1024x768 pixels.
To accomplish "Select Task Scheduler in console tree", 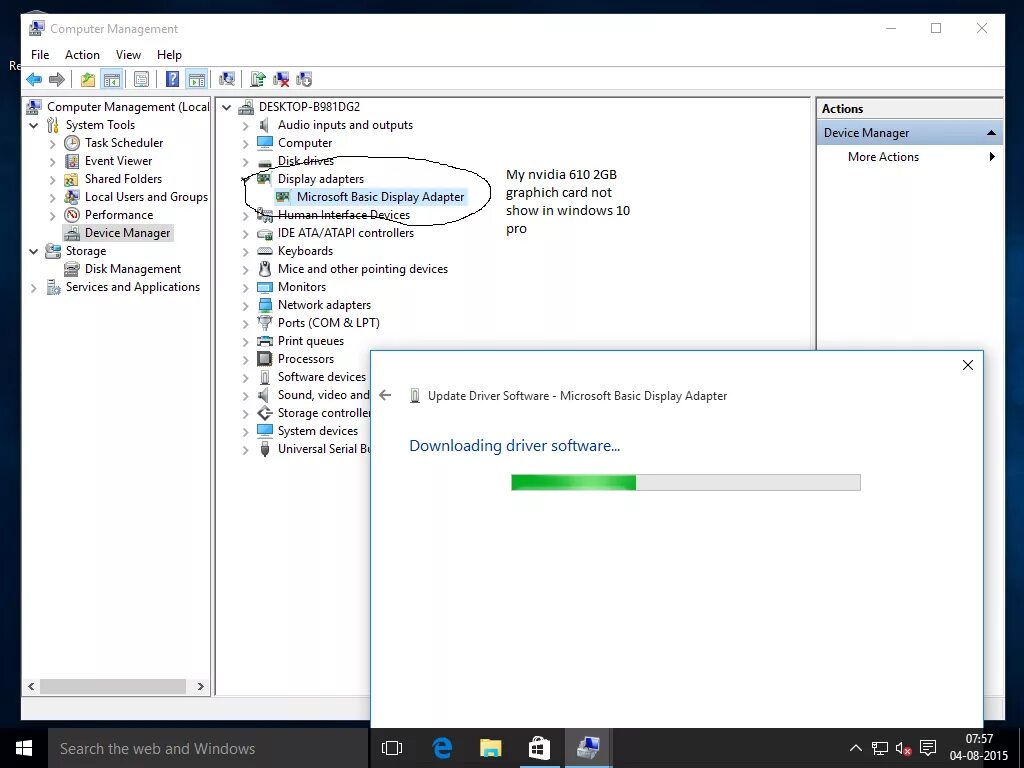I will 123,143.
